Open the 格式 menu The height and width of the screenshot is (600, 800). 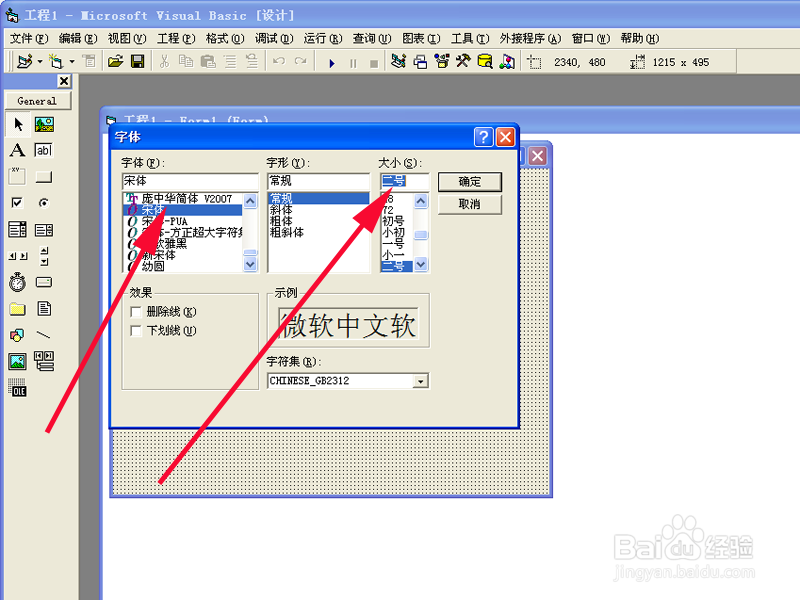(224, 39)
